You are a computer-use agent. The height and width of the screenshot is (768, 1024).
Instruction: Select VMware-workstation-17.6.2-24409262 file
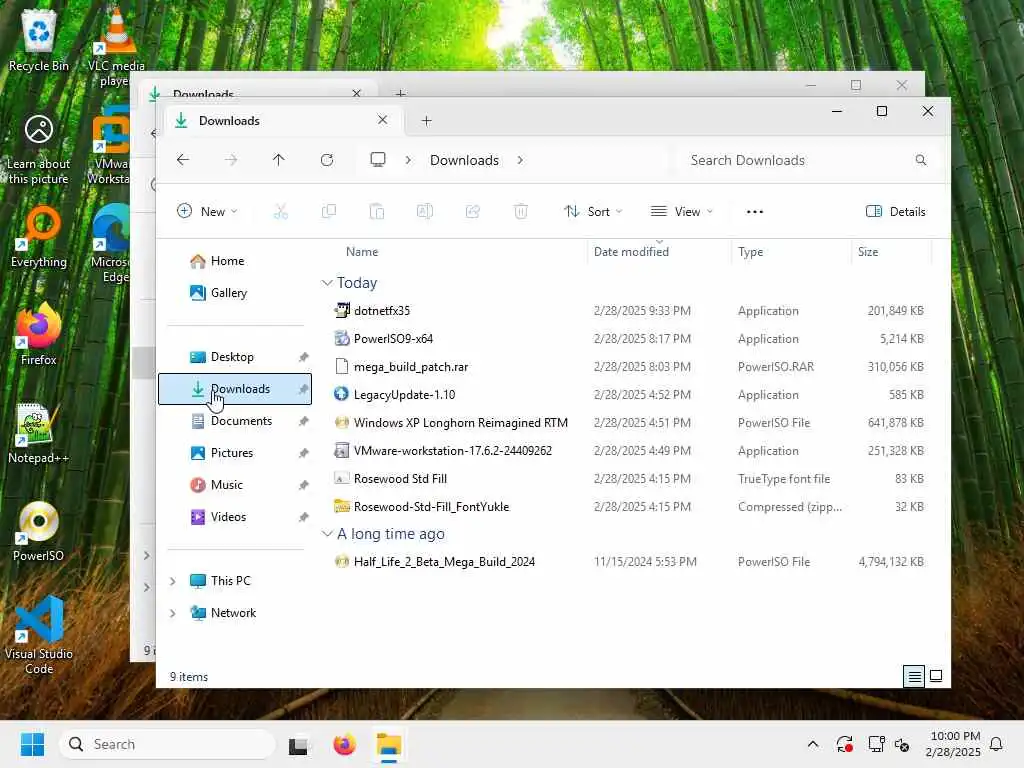(453, 451)
